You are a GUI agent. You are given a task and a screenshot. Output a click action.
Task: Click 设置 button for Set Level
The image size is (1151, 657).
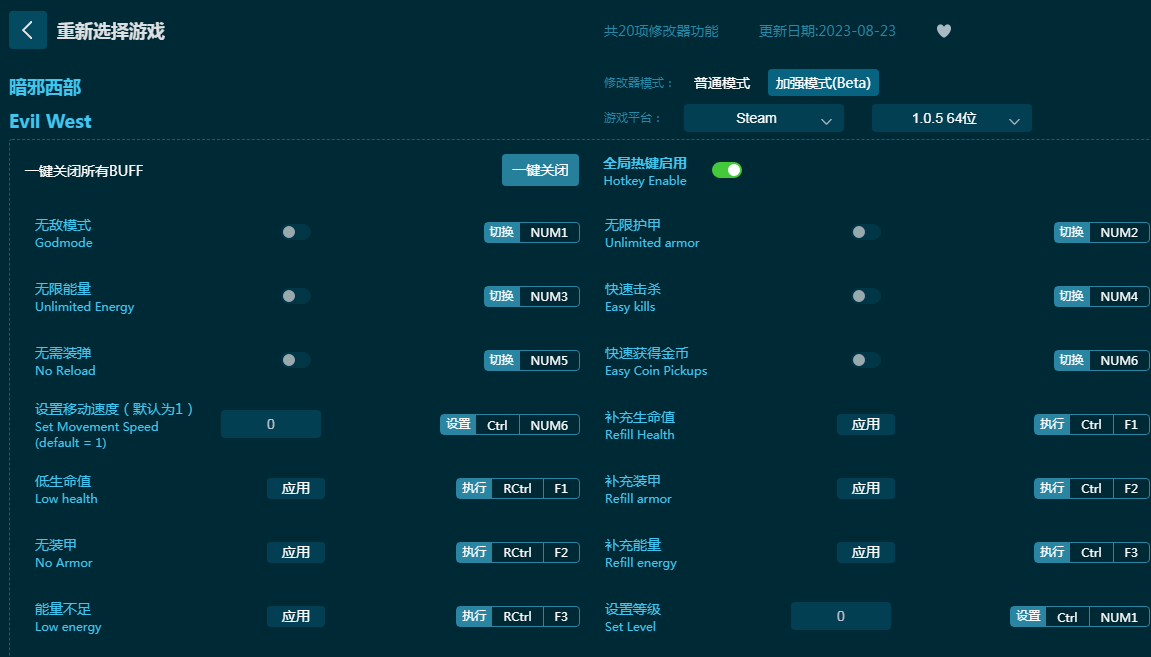pos(1028,617)
